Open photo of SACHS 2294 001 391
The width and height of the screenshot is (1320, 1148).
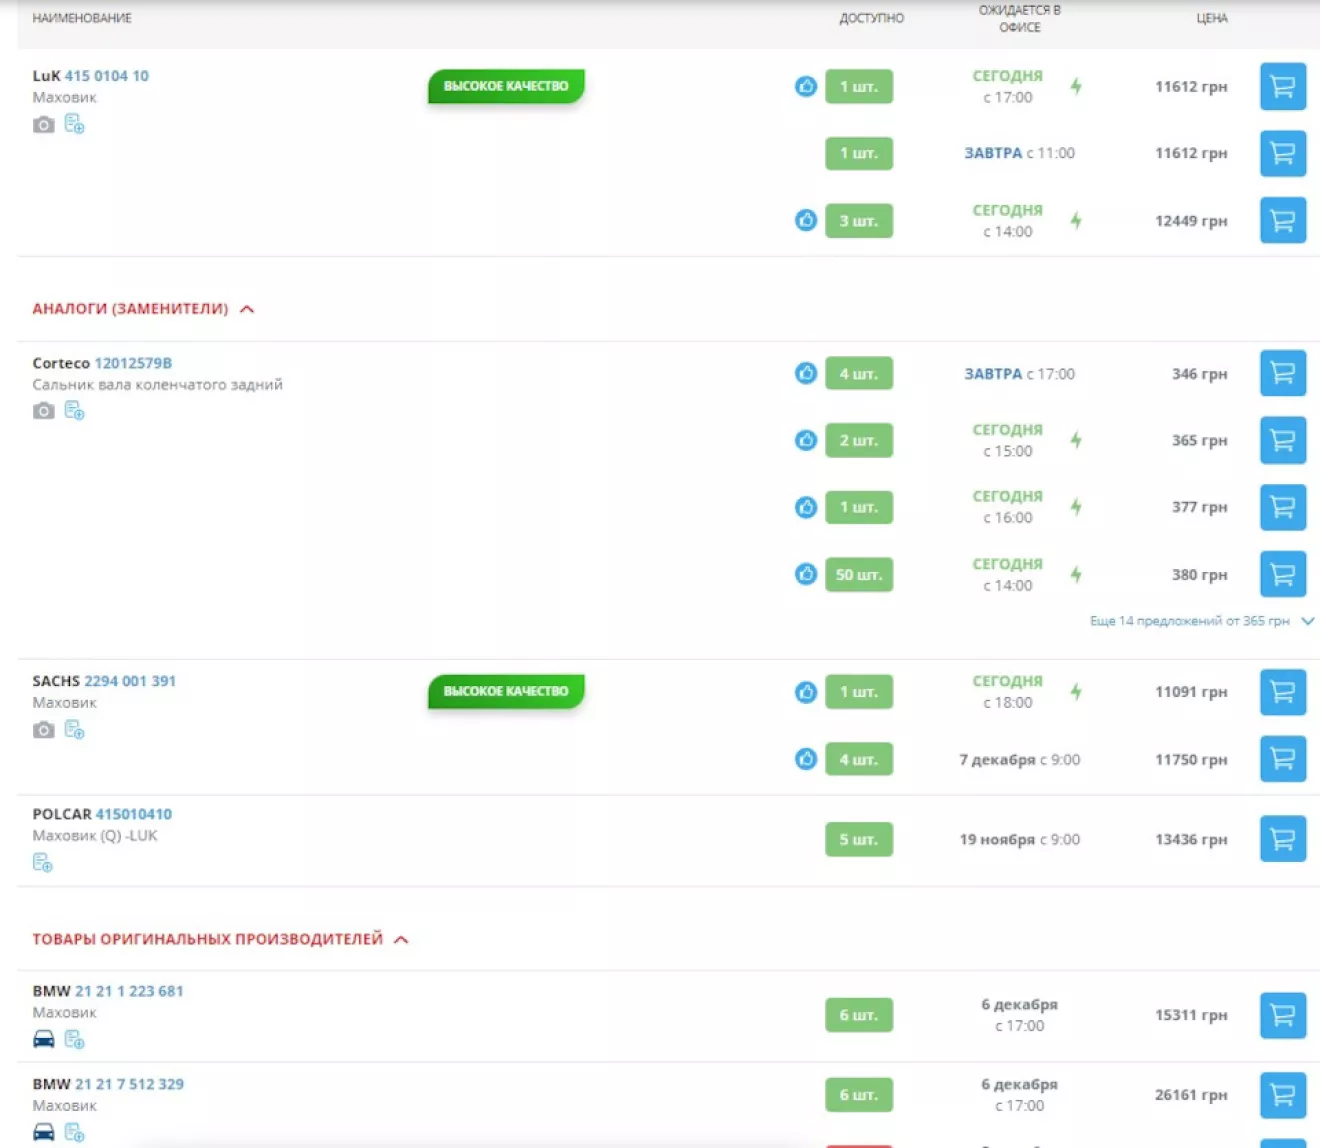pyautogui.click(x=43, y=730)
